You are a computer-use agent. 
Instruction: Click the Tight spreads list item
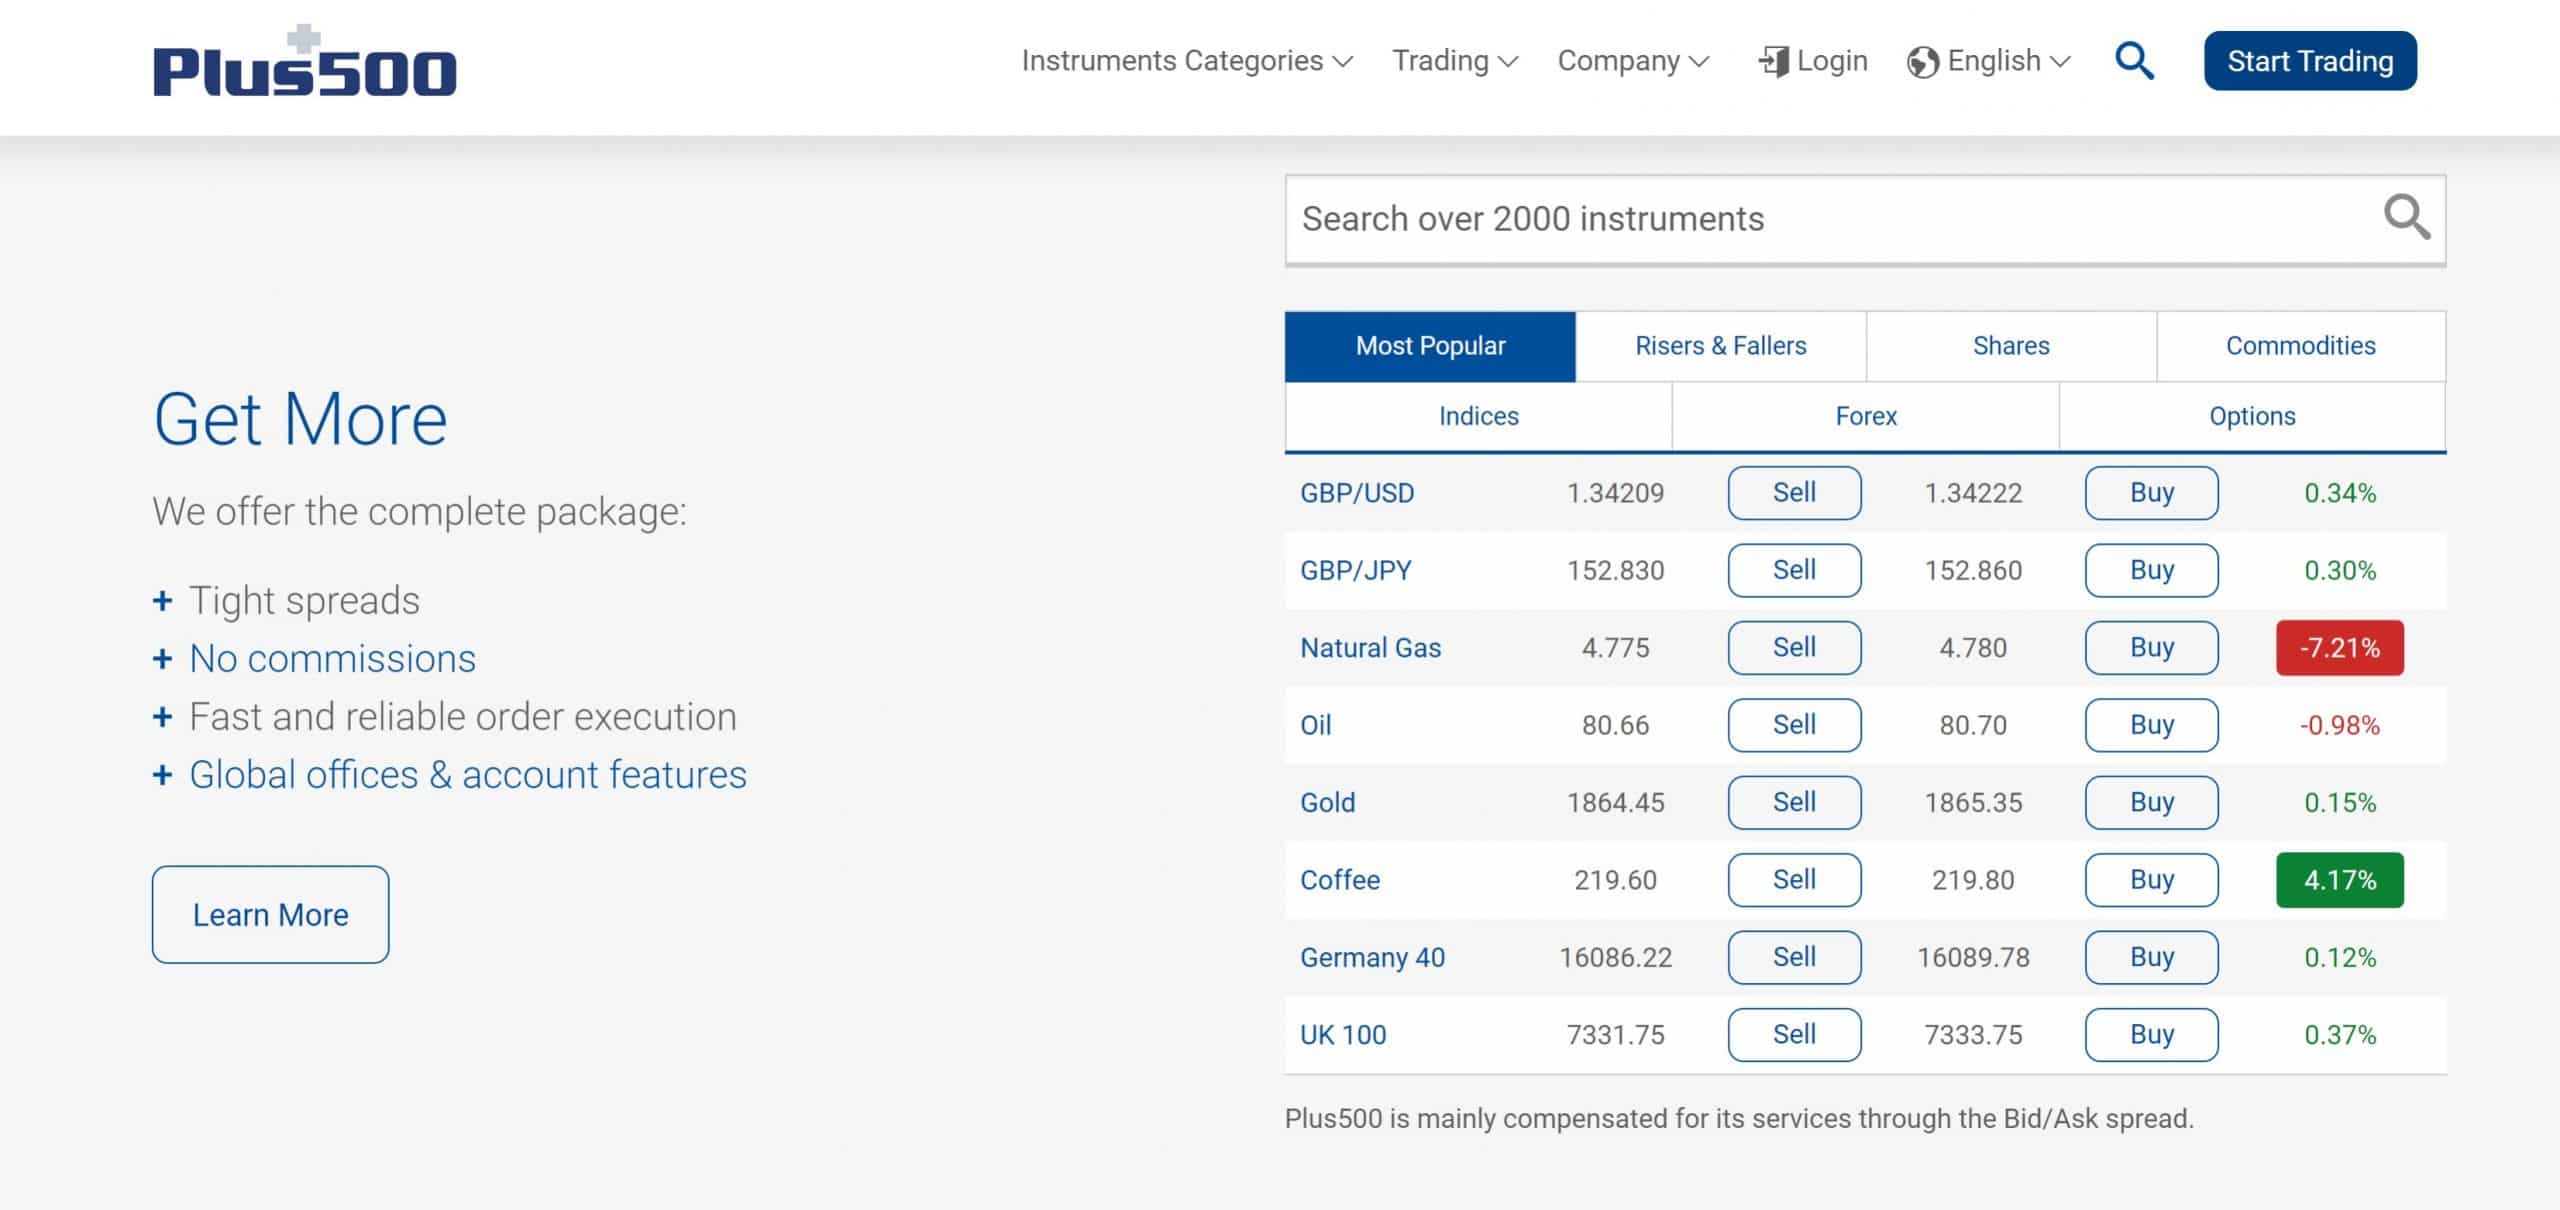pos(304,600)
